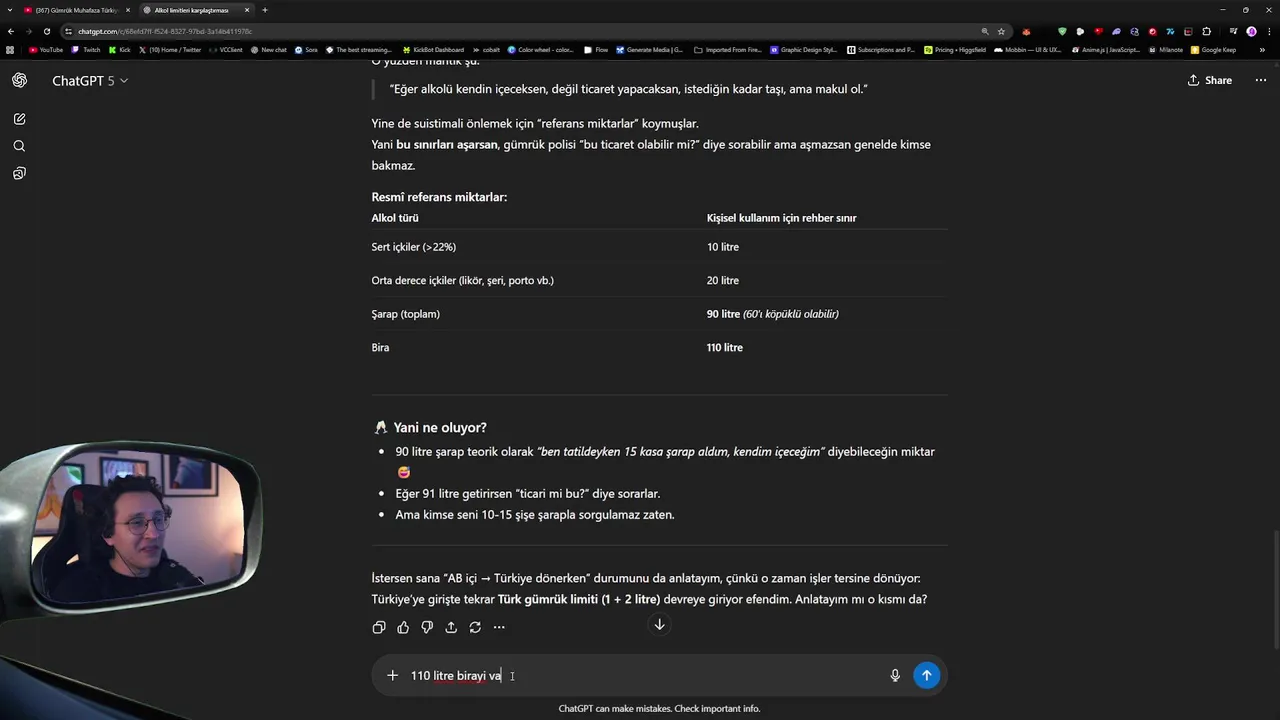Open the conversation options three-dot menu
Image resolution: width=1280 pixels, height=720 pixels.
click(x=1260, y=80)
